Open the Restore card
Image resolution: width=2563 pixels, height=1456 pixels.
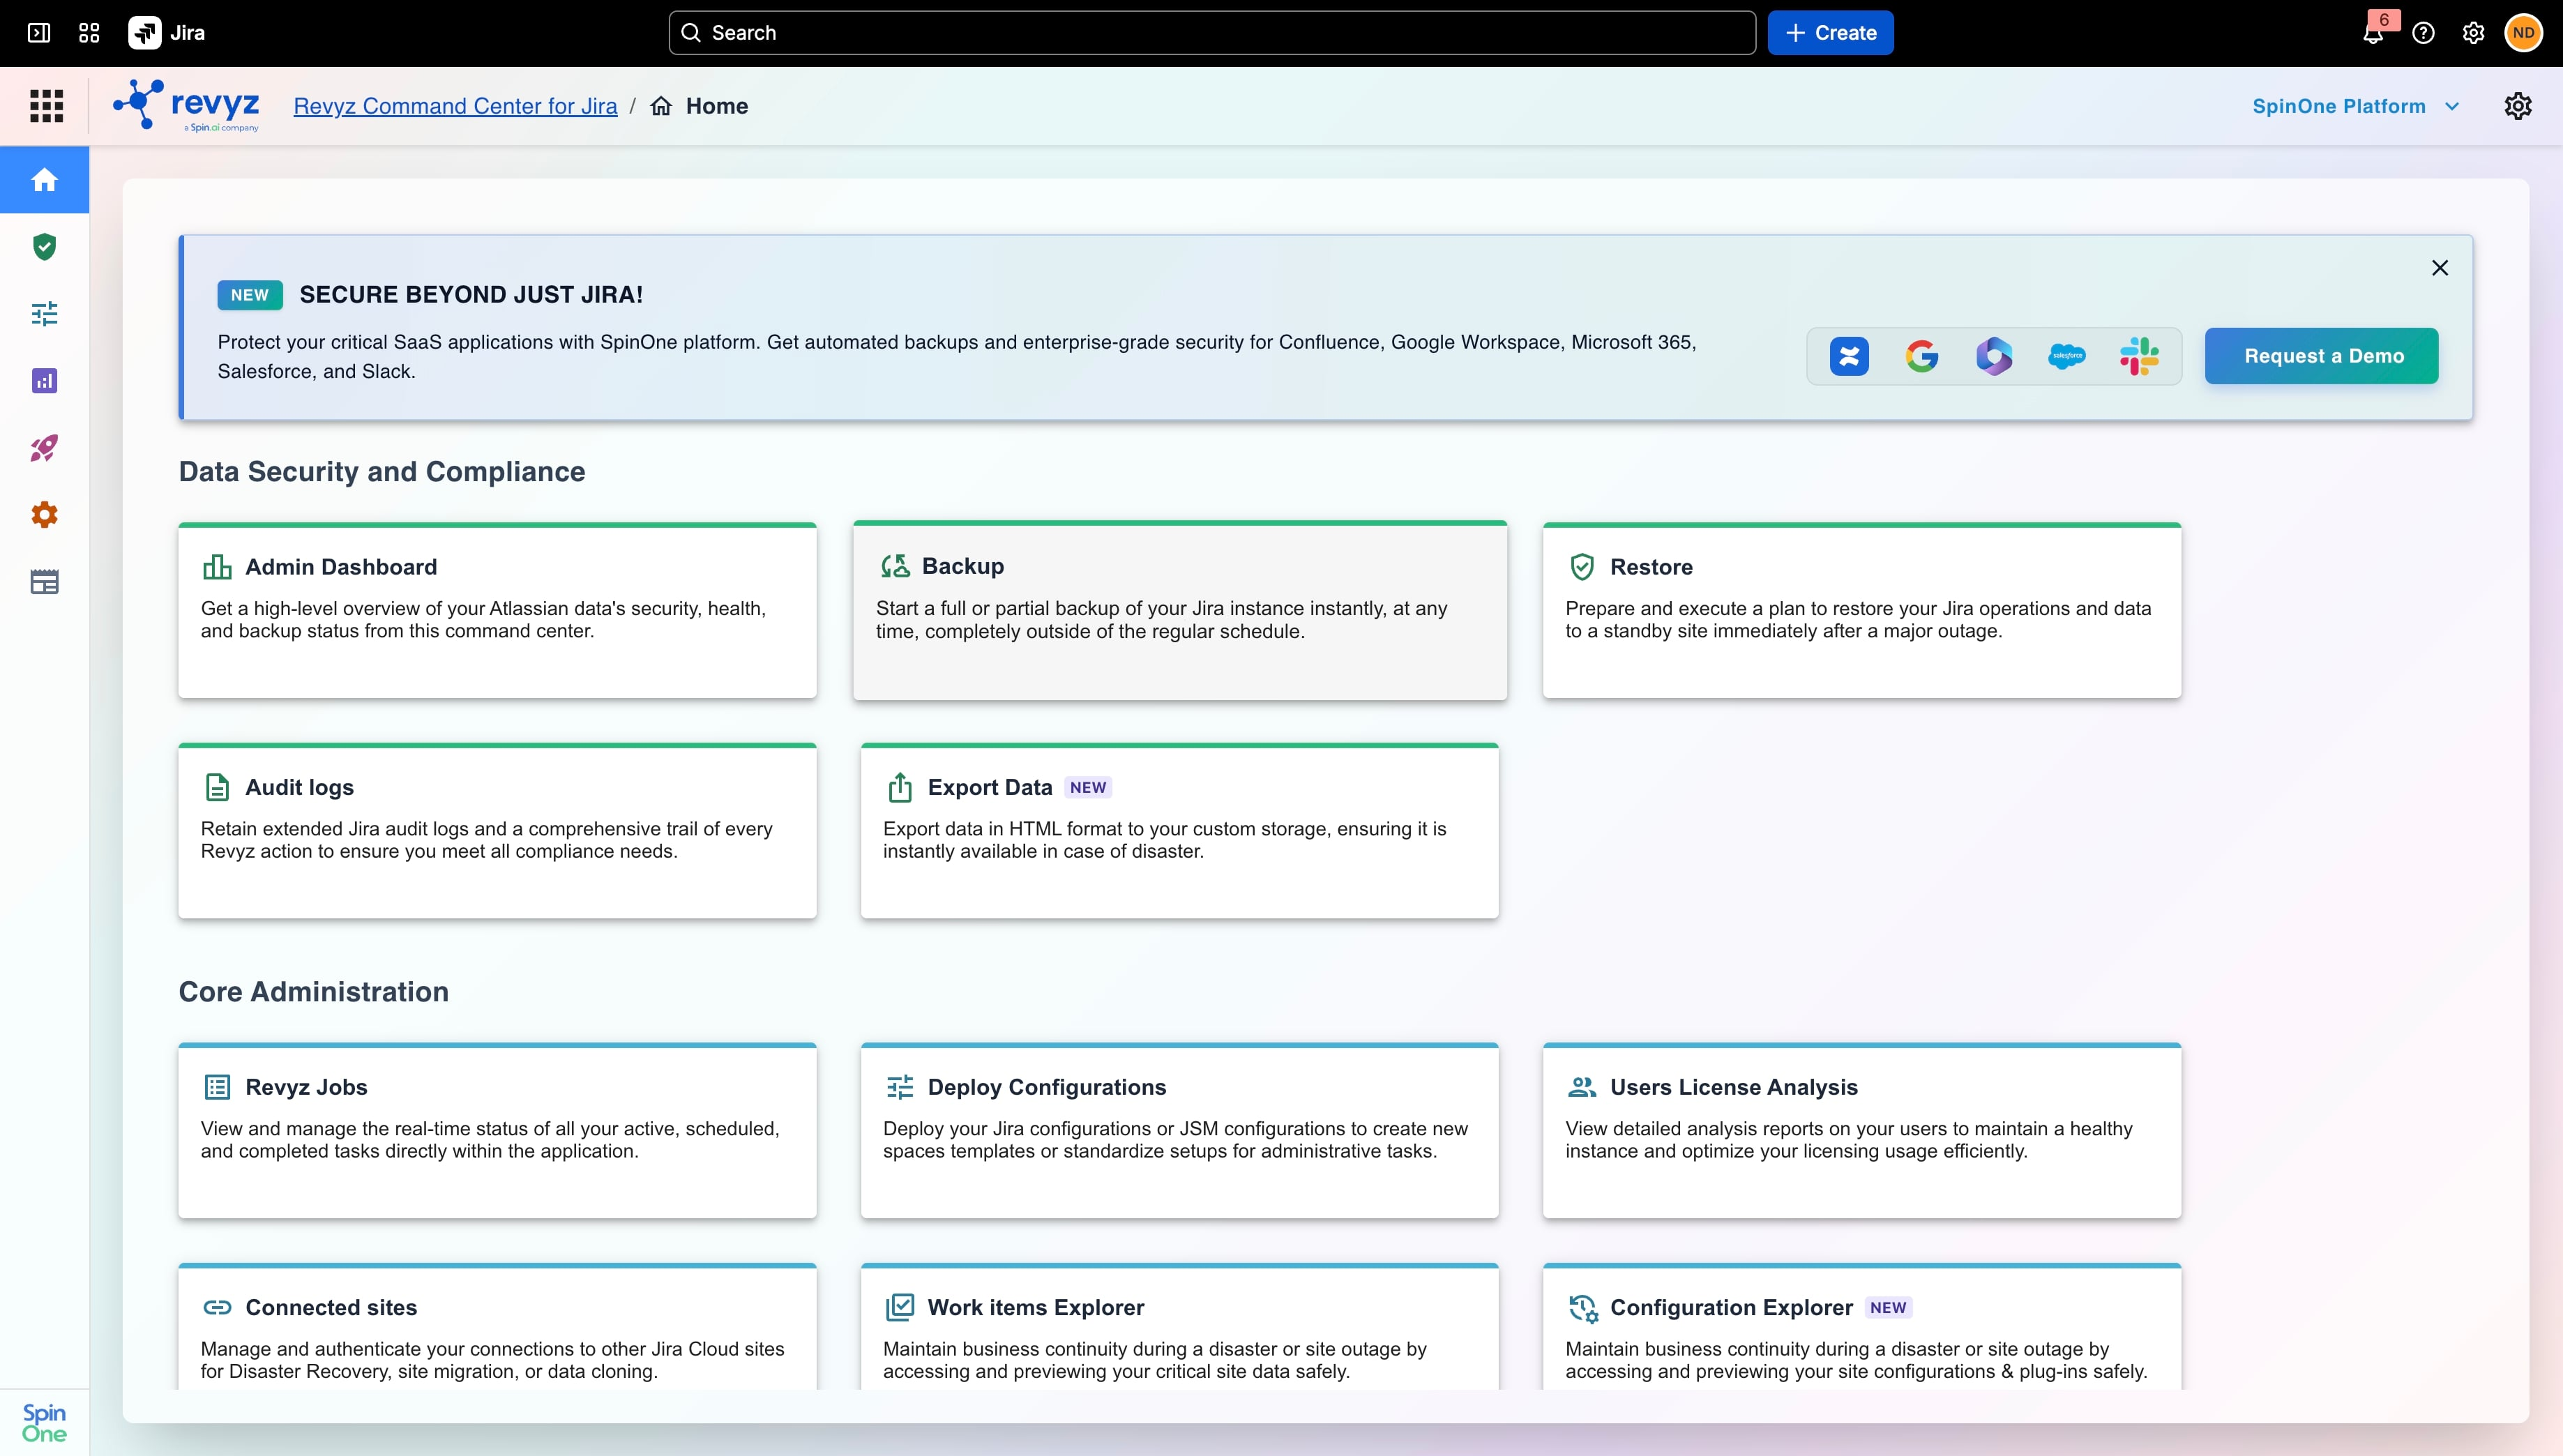coord(1862,610)
